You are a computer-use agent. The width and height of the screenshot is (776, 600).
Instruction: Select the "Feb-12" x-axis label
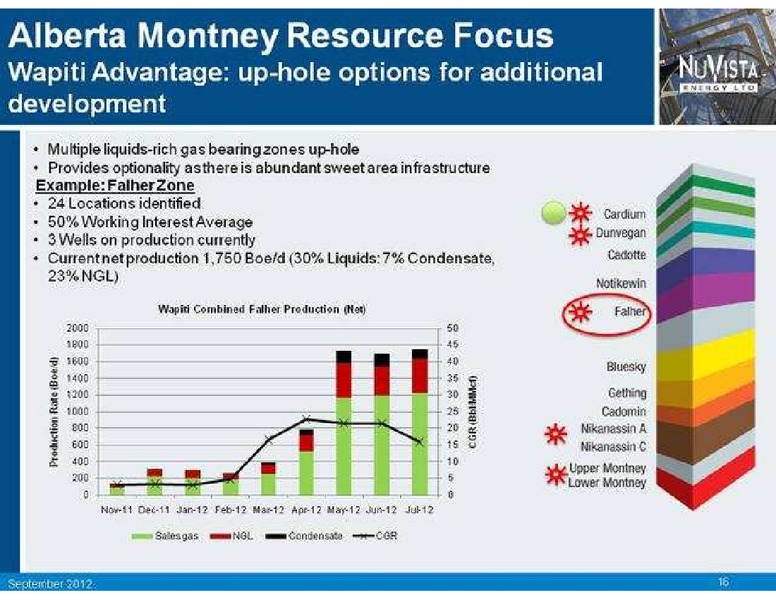pyautogui.click(x=230, y=510)
